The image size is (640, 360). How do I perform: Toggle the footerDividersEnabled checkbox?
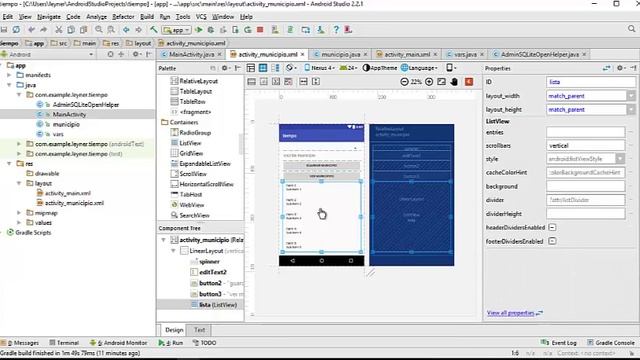click(552, 241)
